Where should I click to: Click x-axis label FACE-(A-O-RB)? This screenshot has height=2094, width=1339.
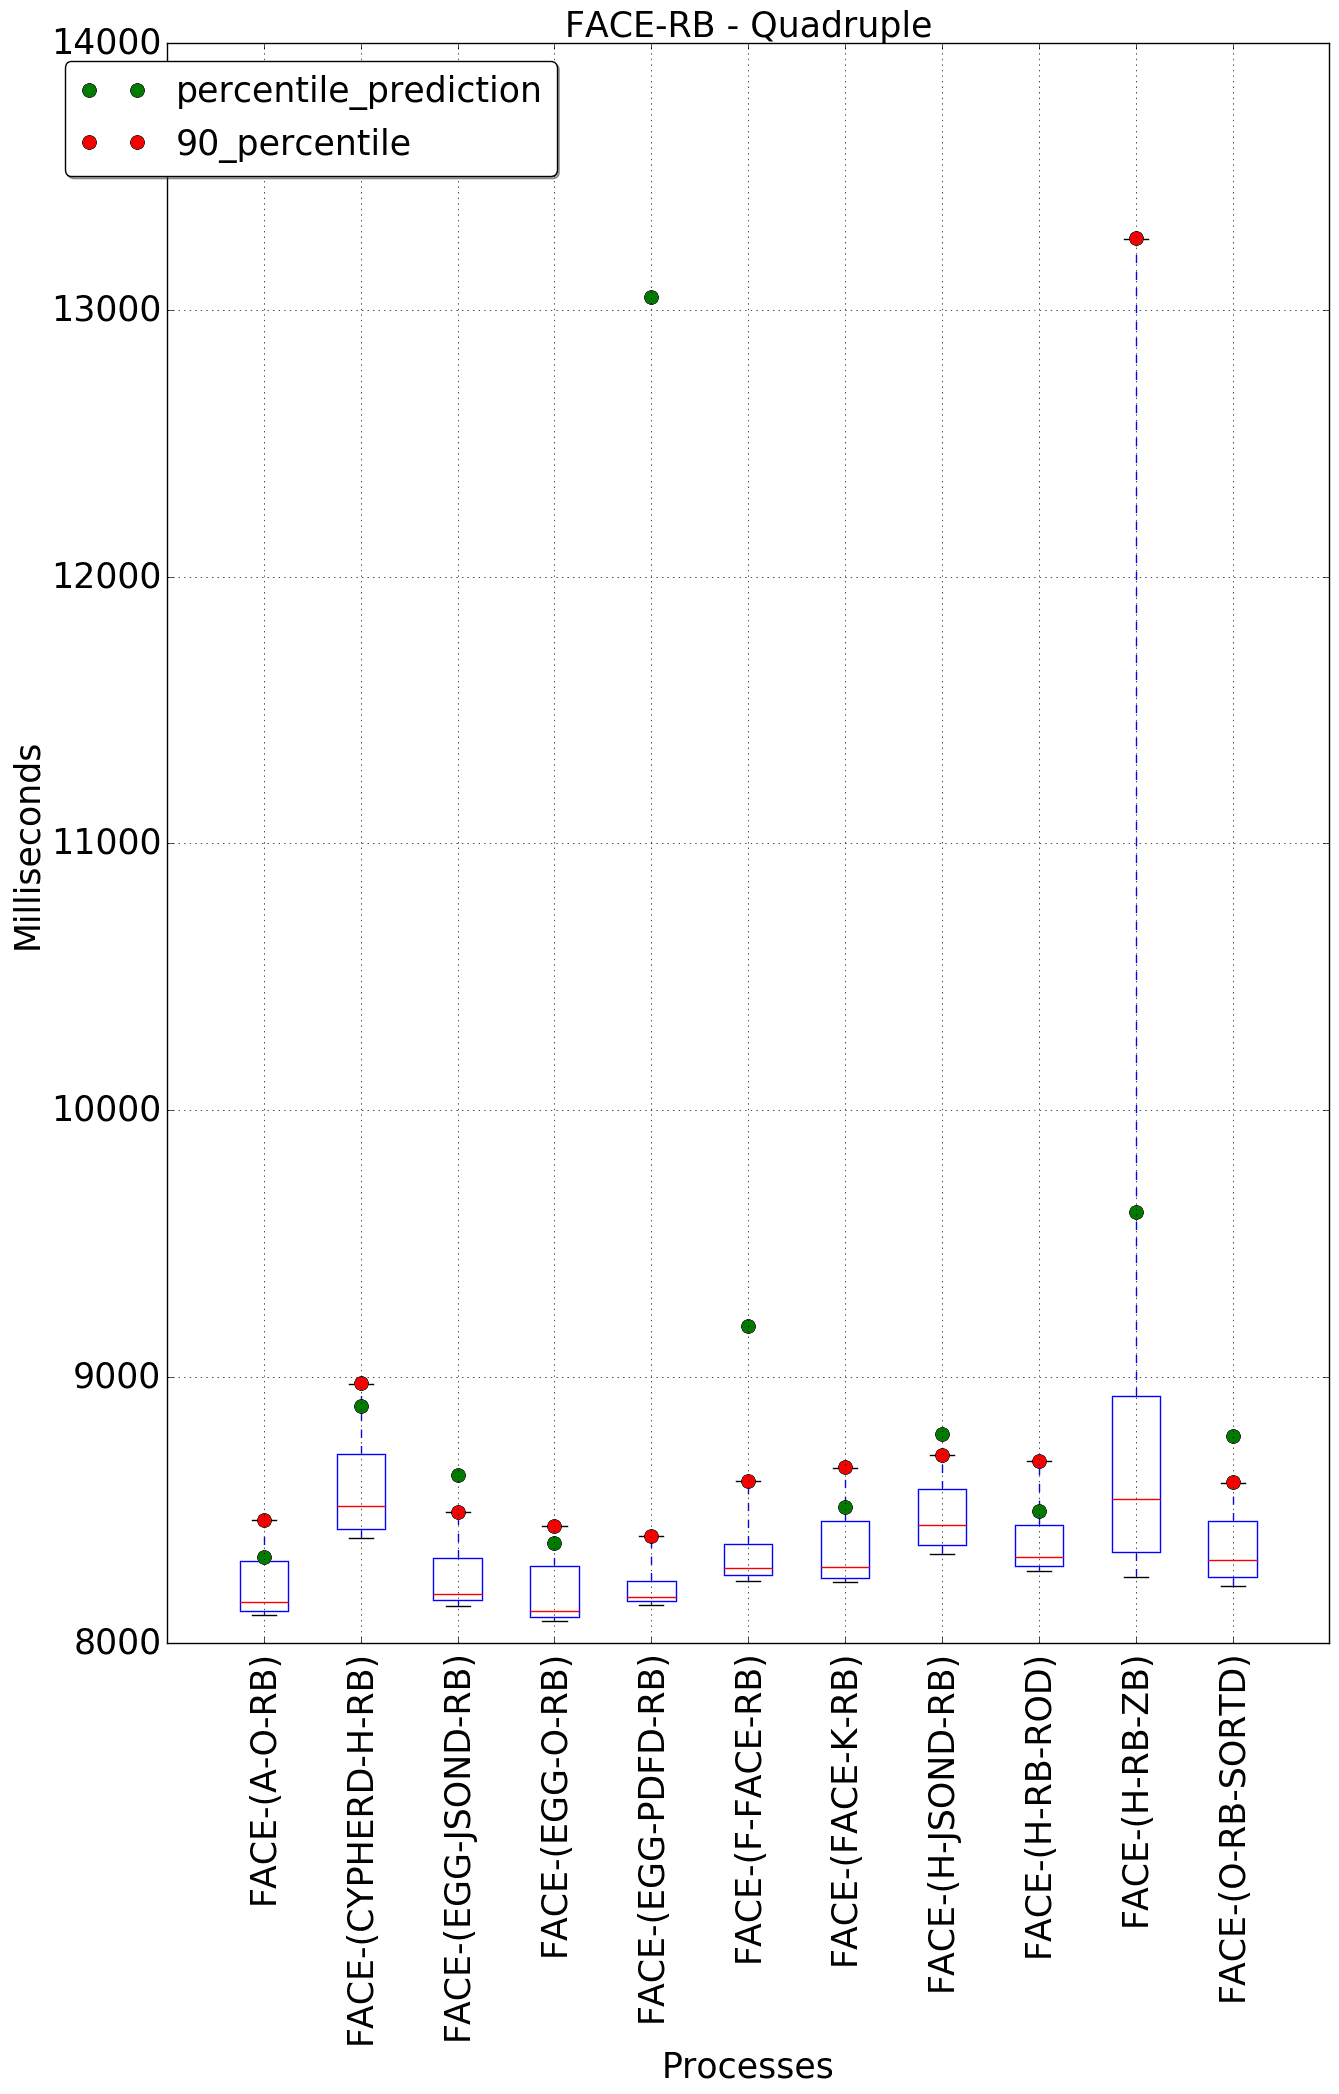pos(264,1783)
